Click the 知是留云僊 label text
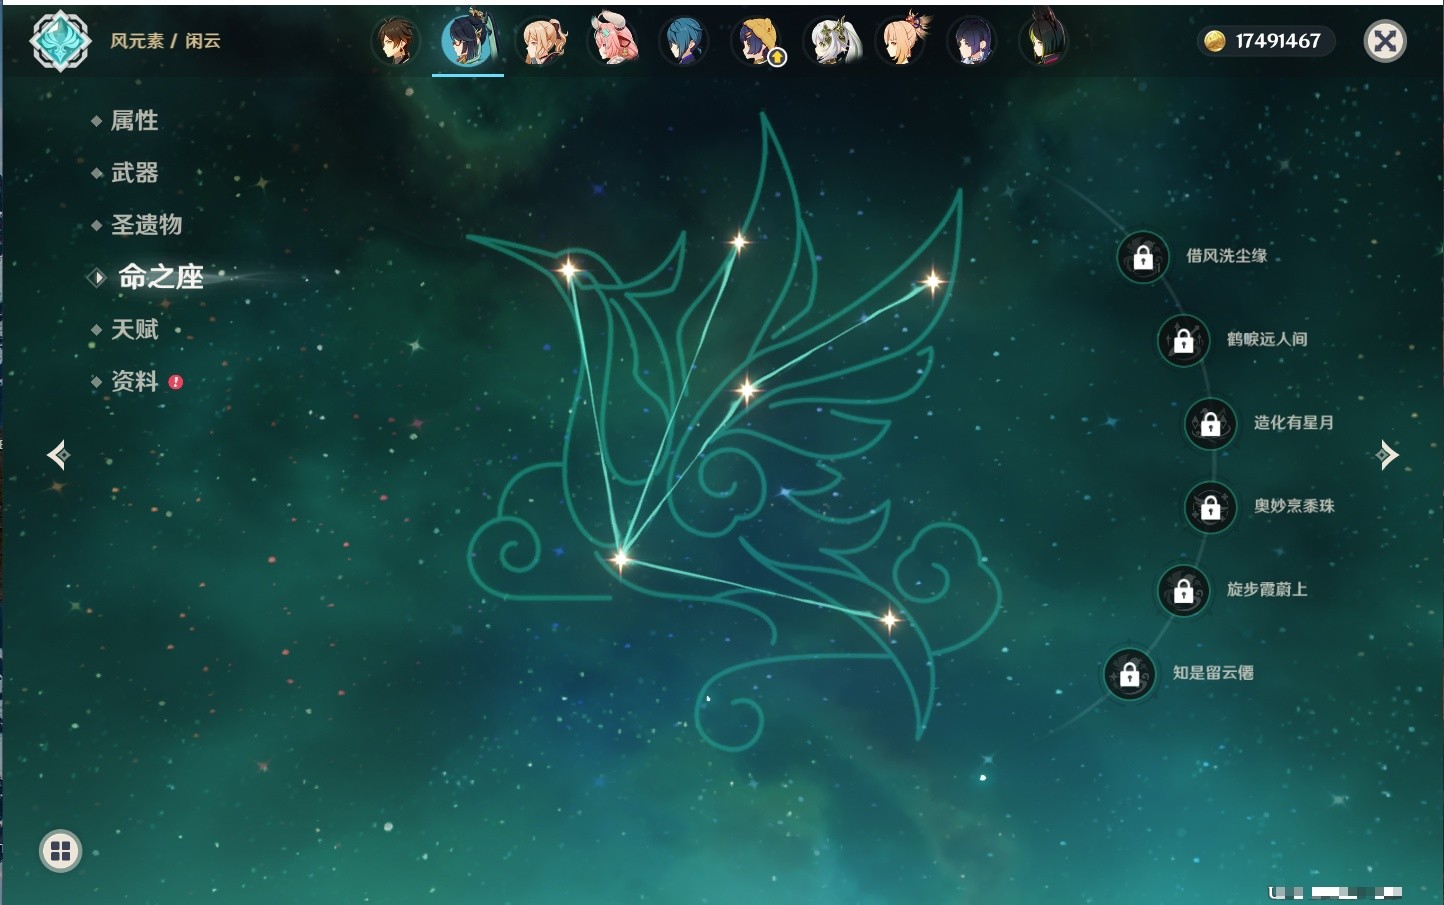Screen dimensions: 1444x905 1213,673
